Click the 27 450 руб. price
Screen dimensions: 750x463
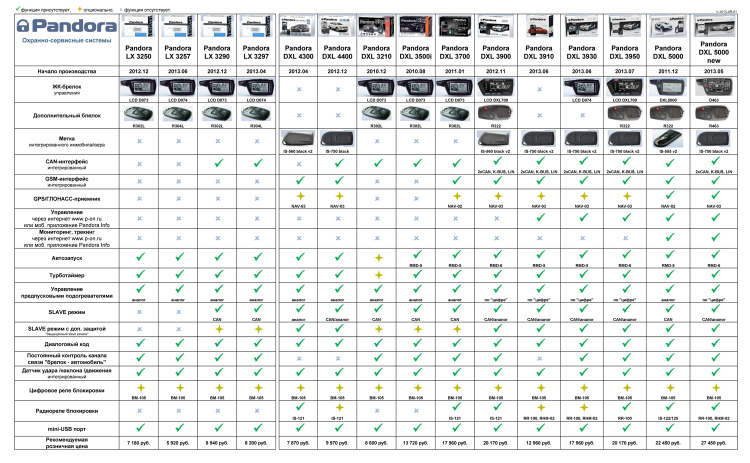pyautogui.click(x=717, y=441)
